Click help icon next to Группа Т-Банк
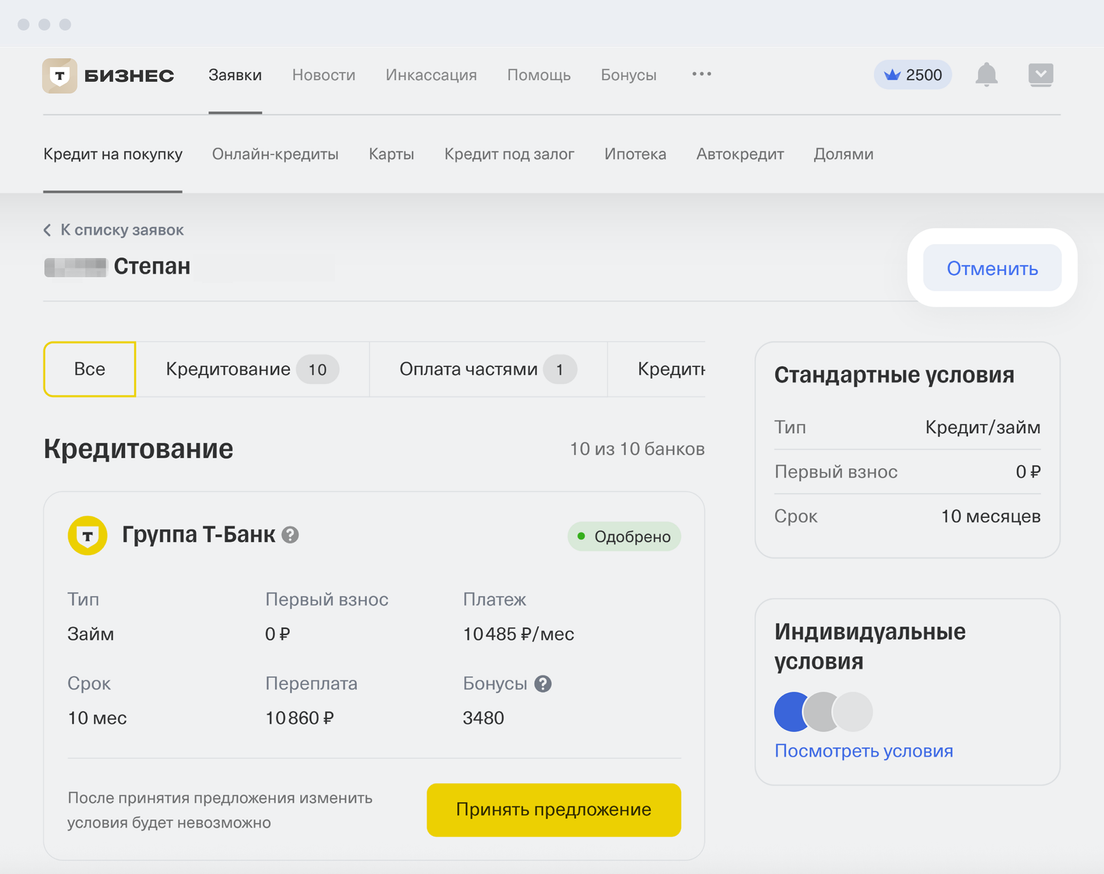This screenshot has width=1104, height=874. point(290,535)
